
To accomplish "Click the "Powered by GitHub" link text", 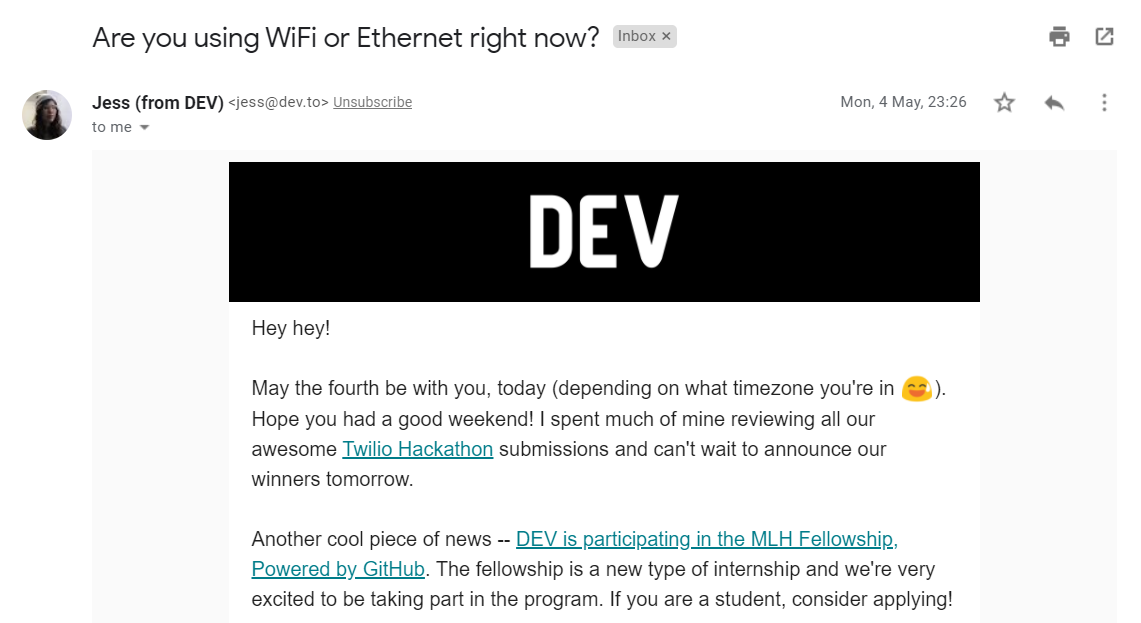I will [x=338, y=569].
